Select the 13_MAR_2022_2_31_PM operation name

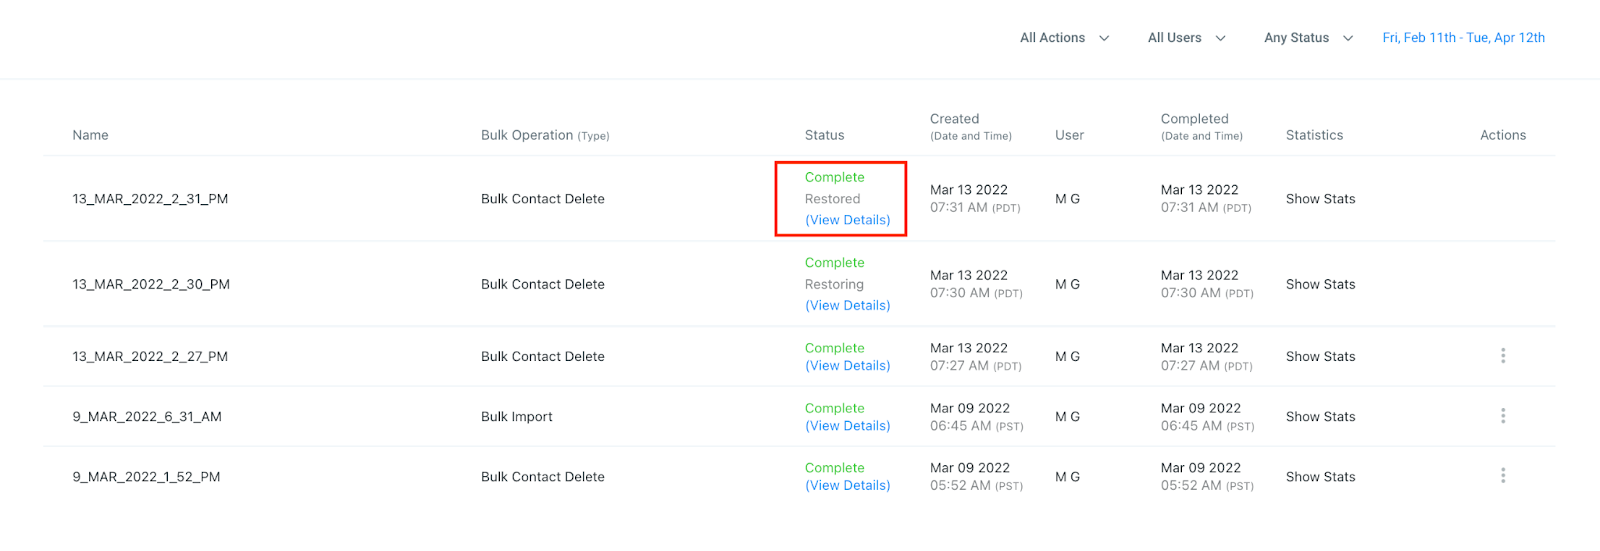click(x=150, y=199)
